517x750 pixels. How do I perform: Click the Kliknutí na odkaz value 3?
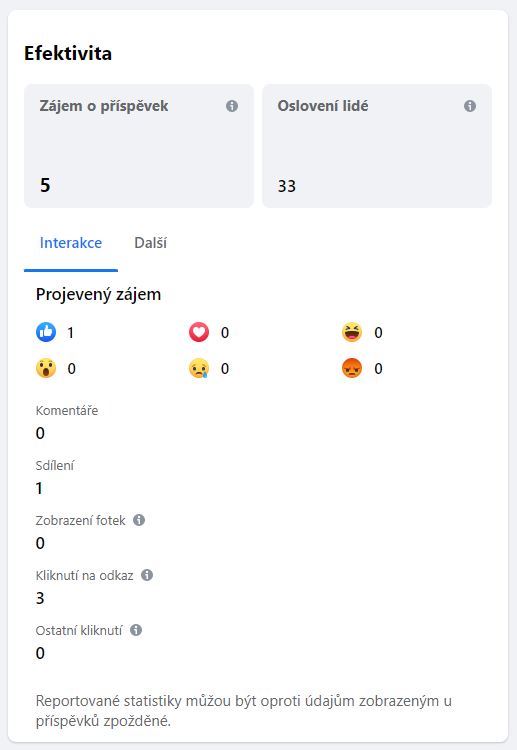[x=40, y=598]
